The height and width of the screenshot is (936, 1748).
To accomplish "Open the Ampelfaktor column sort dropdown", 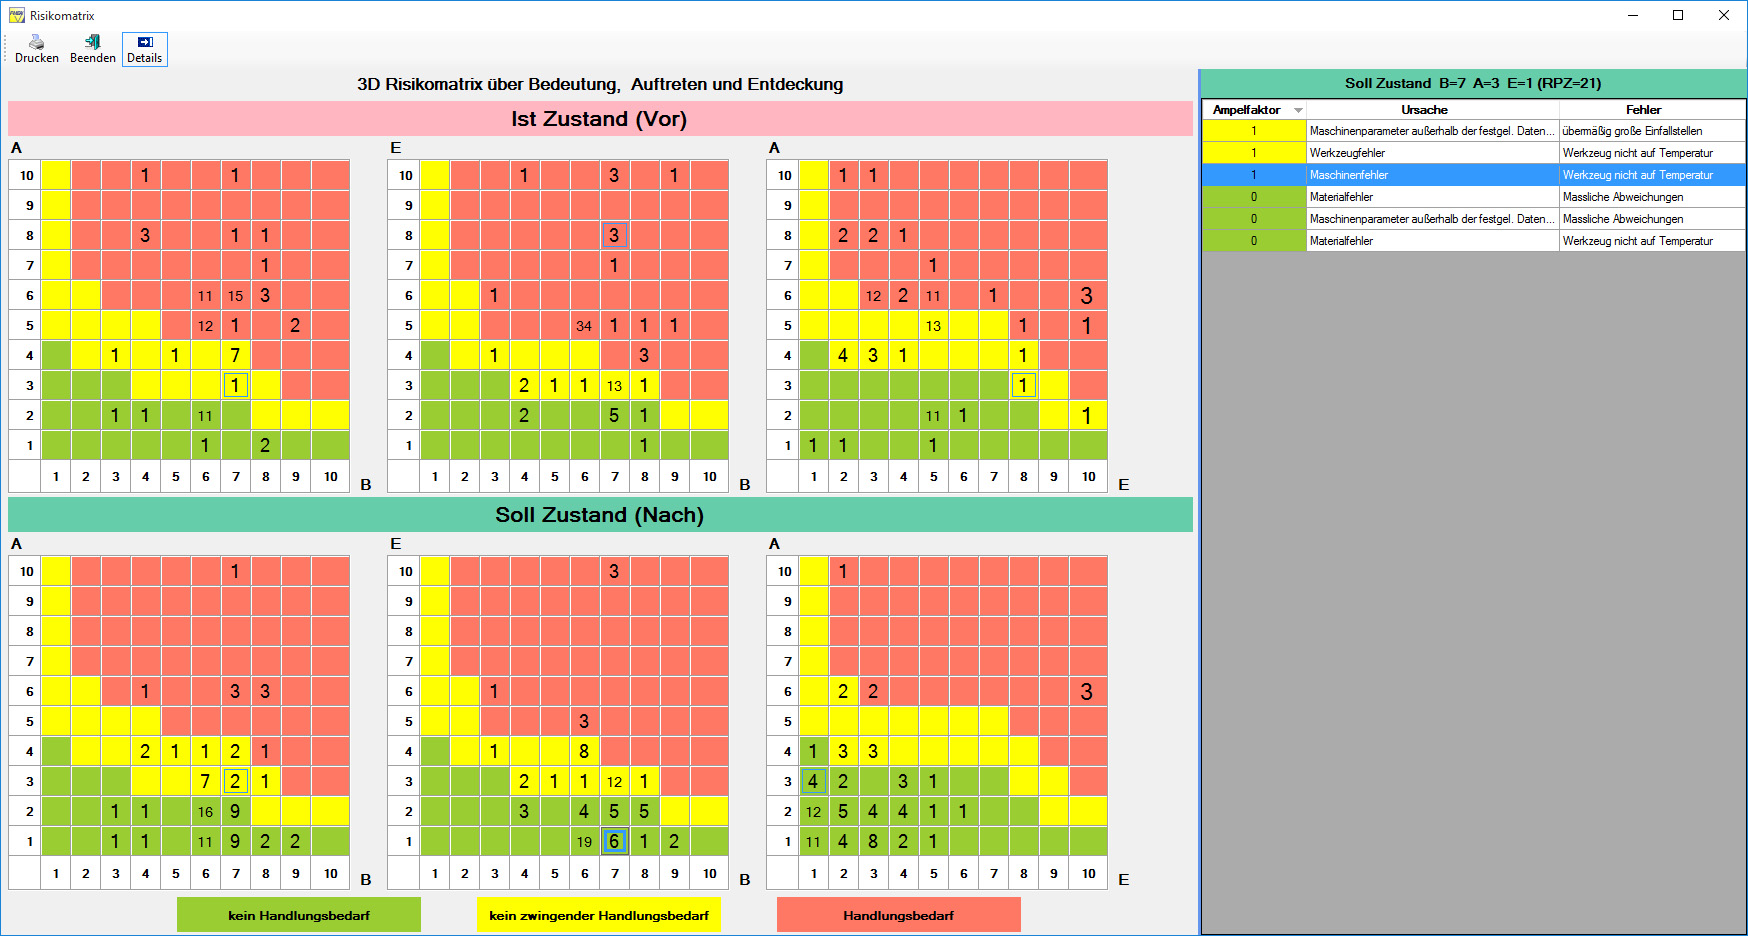I will click(1298, 110).
